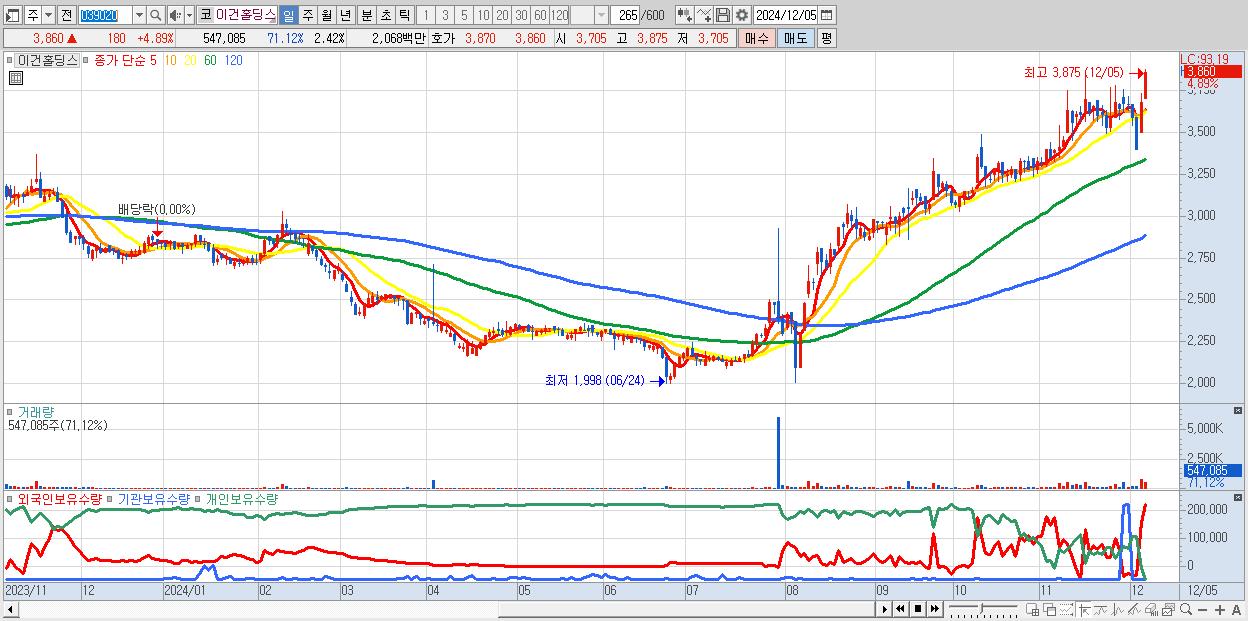This screenshot has height=621, width=1248.
Task: Click the 개인보유수량 legend label
Action: [x=241, y=497]
